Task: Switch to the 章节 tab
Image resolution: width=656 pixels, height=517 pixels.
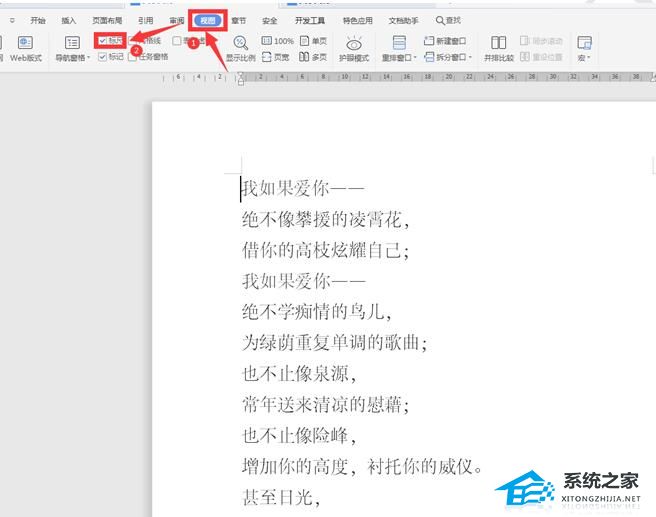Action: (x=238, y=20)
